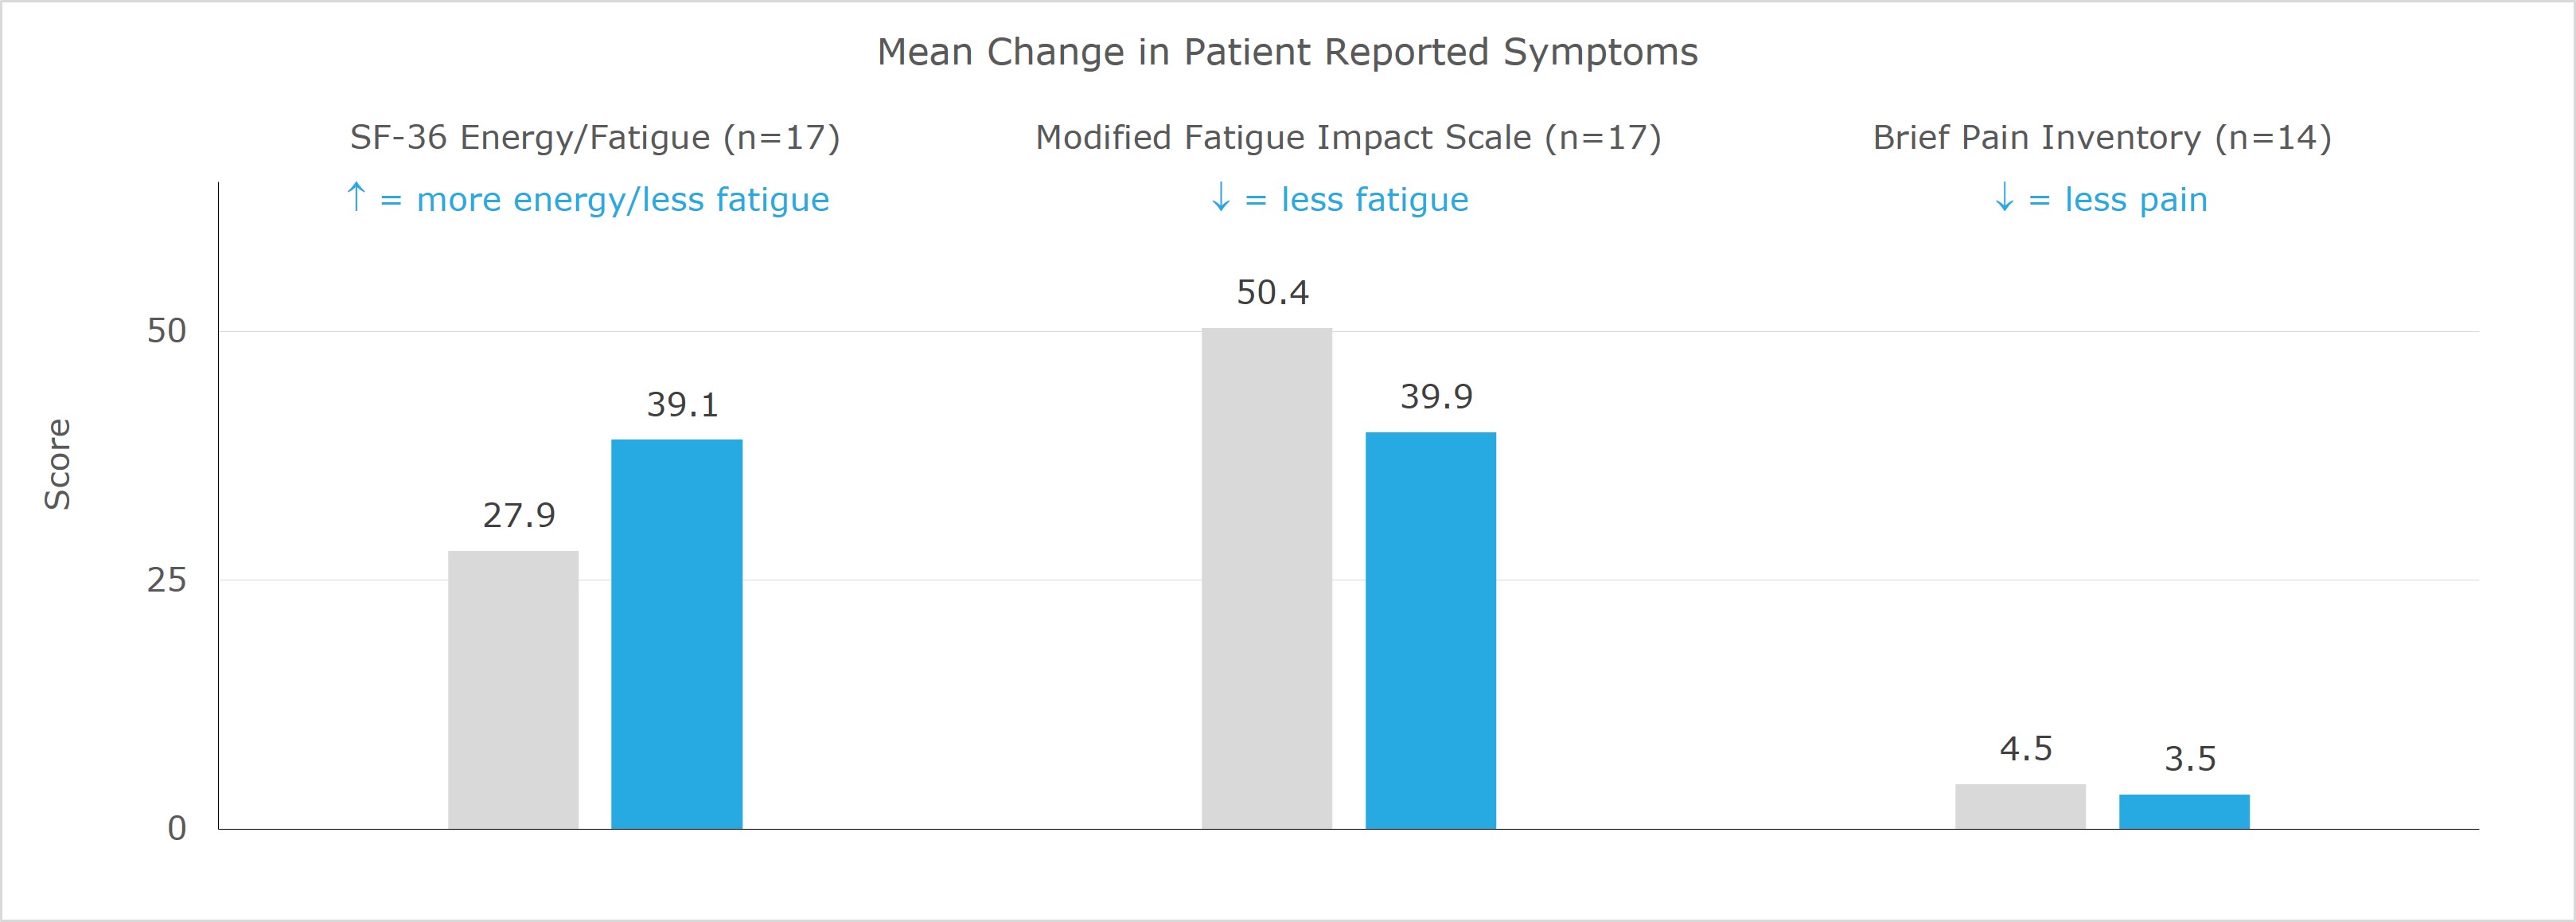Click the gray 4.5 pain inventory bar
This screenshot has height=922, width=2576.
(x=2021, y=806)
